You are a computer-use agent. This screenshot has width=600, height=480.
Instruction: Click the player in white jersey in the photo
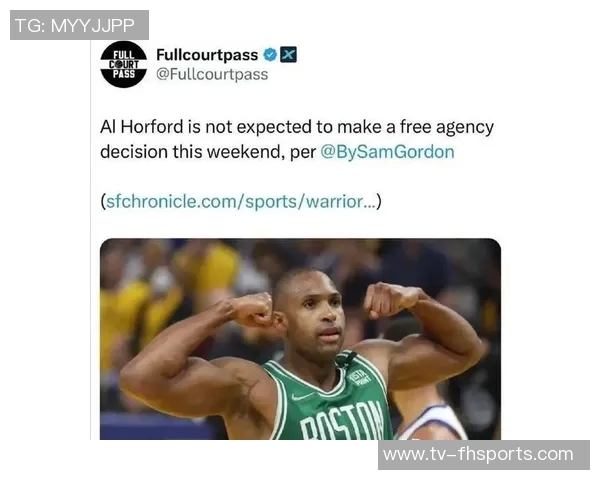430,417
